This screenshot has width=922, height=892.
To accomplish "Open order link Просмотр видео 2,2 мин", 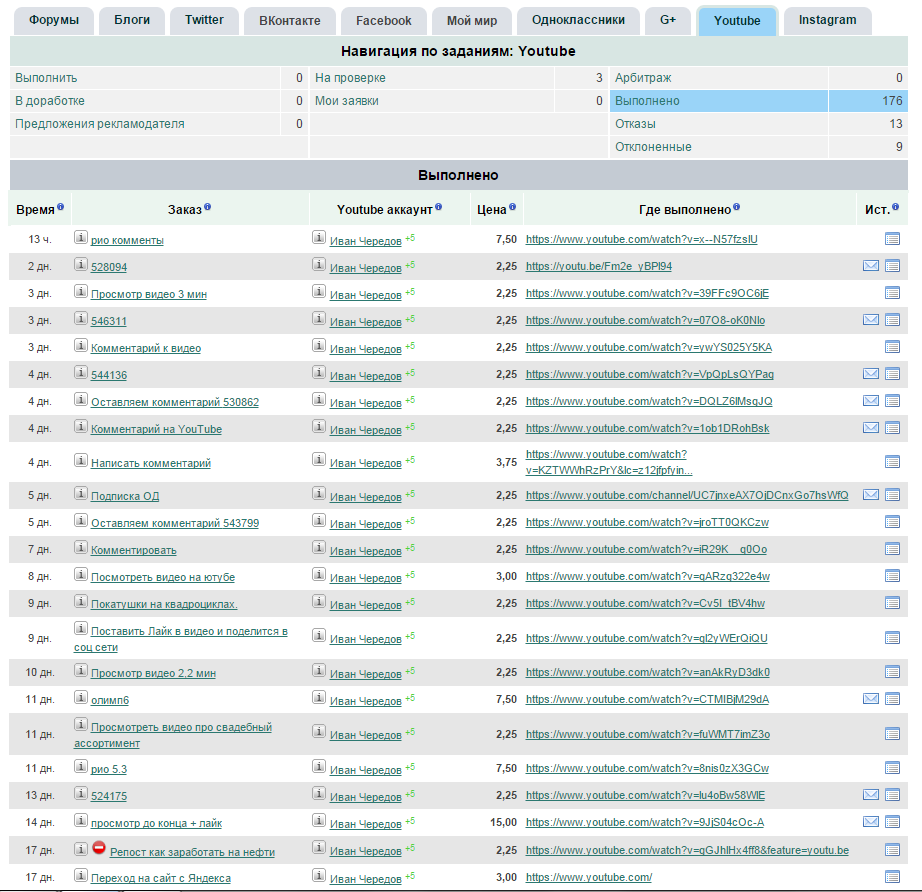I will click(x=153, y=673).
